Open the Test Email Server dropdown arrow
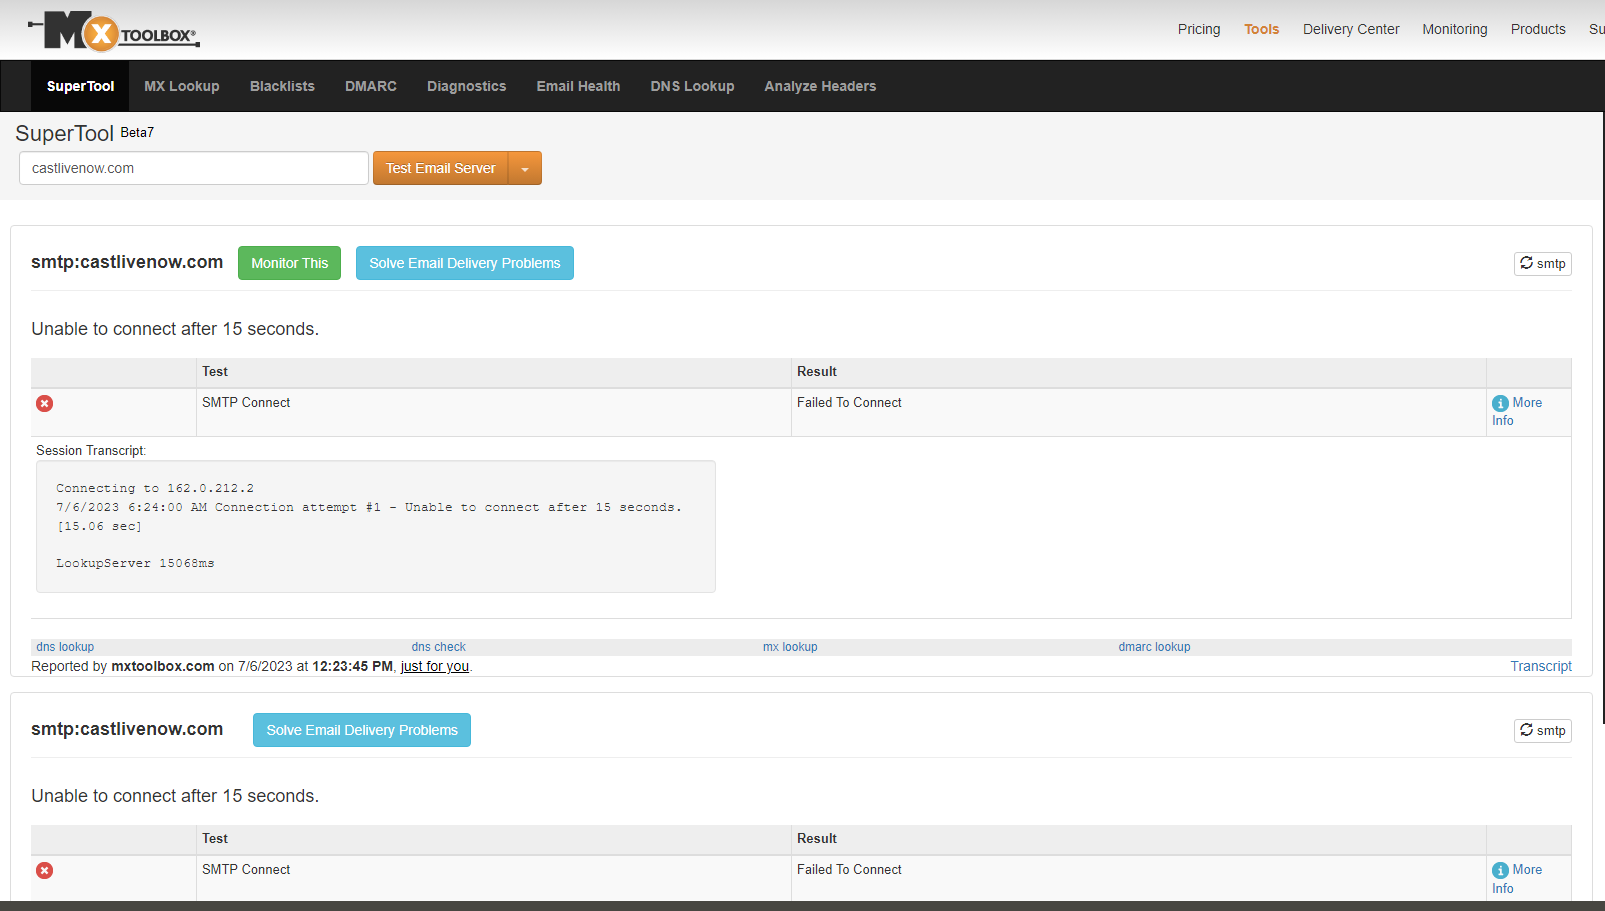 (x=525, y=168)
